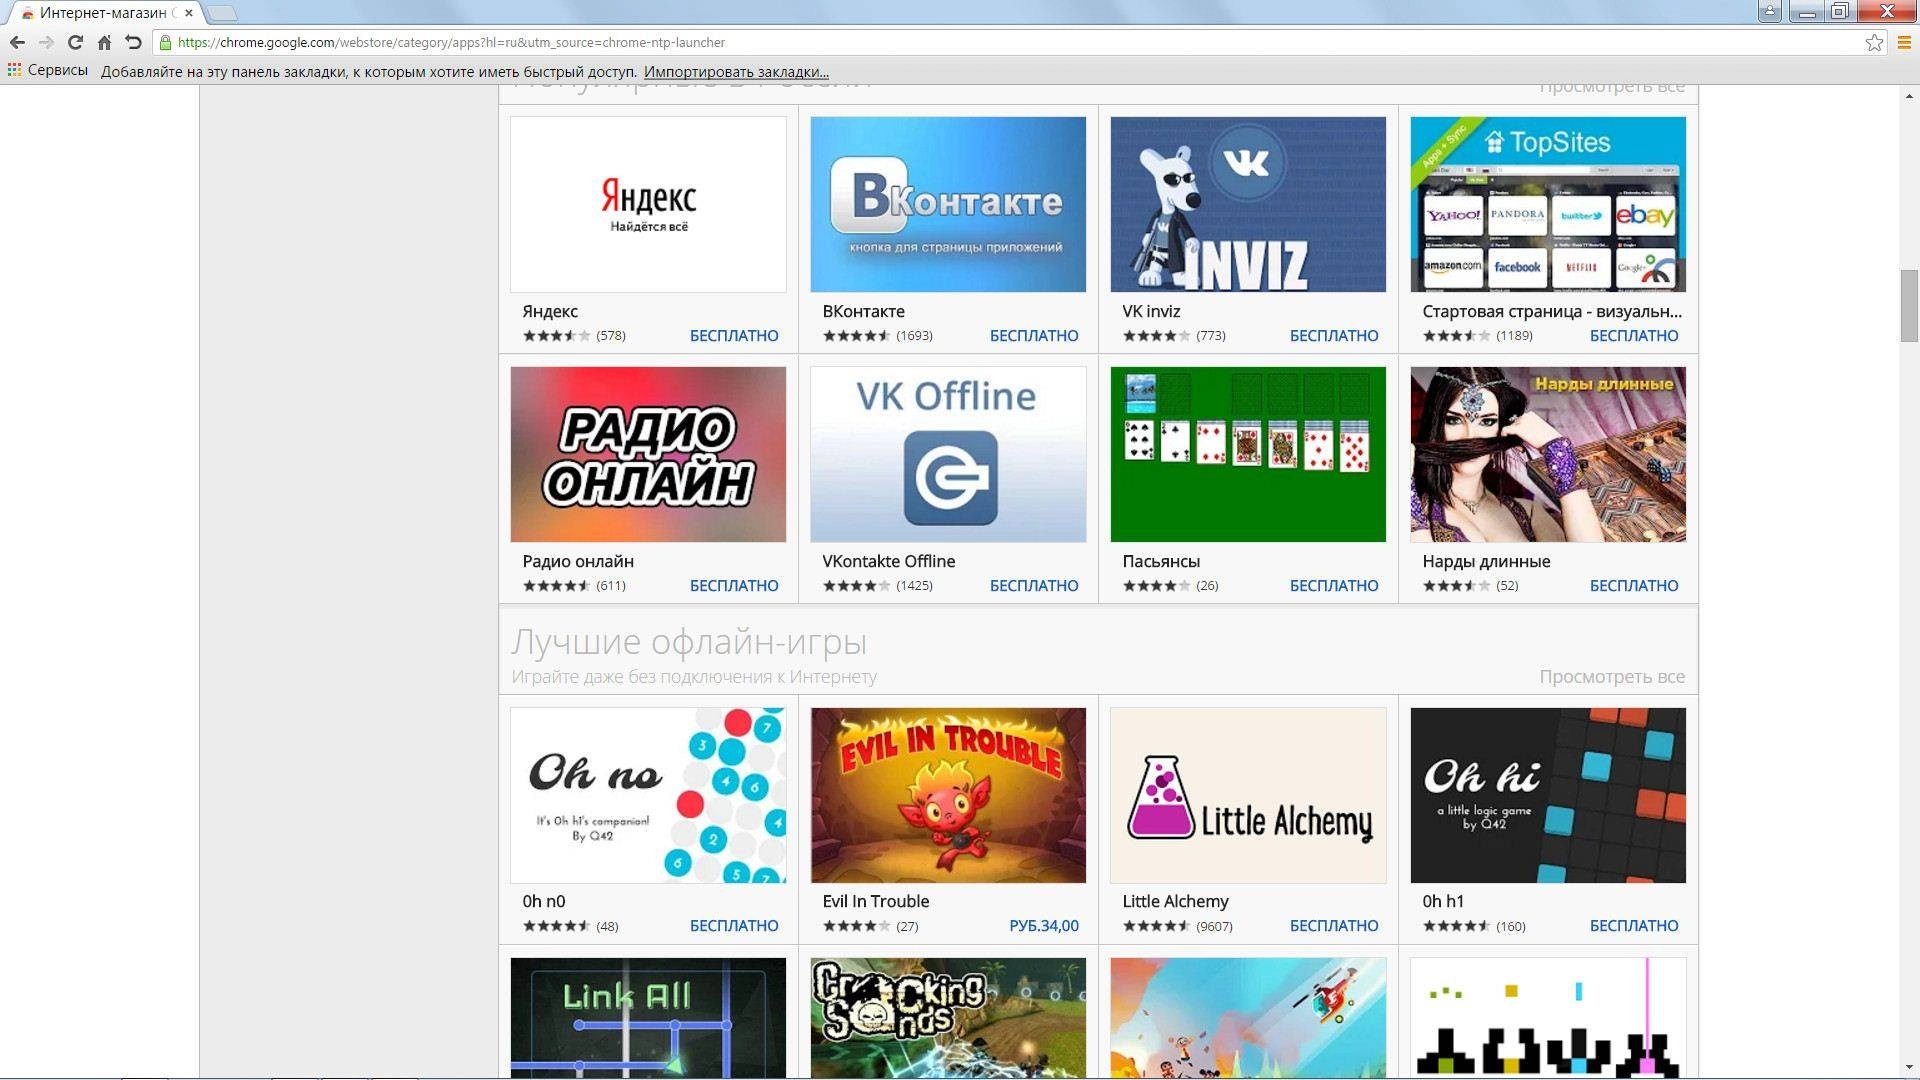Viewport: 1920px width, 1080px height.
Task: Open the Little Alchemy game thumbnail
Action: click(x=1248, y=795)
